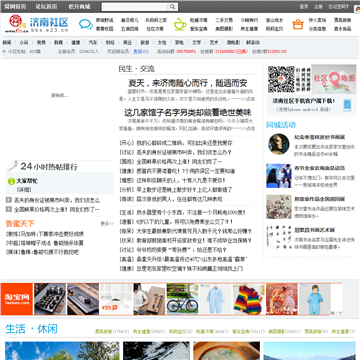Image resolution: width=360 pixels, height=360 pixels.
Task: Select the 微电影 channel tab
Action: coord(233,43)
